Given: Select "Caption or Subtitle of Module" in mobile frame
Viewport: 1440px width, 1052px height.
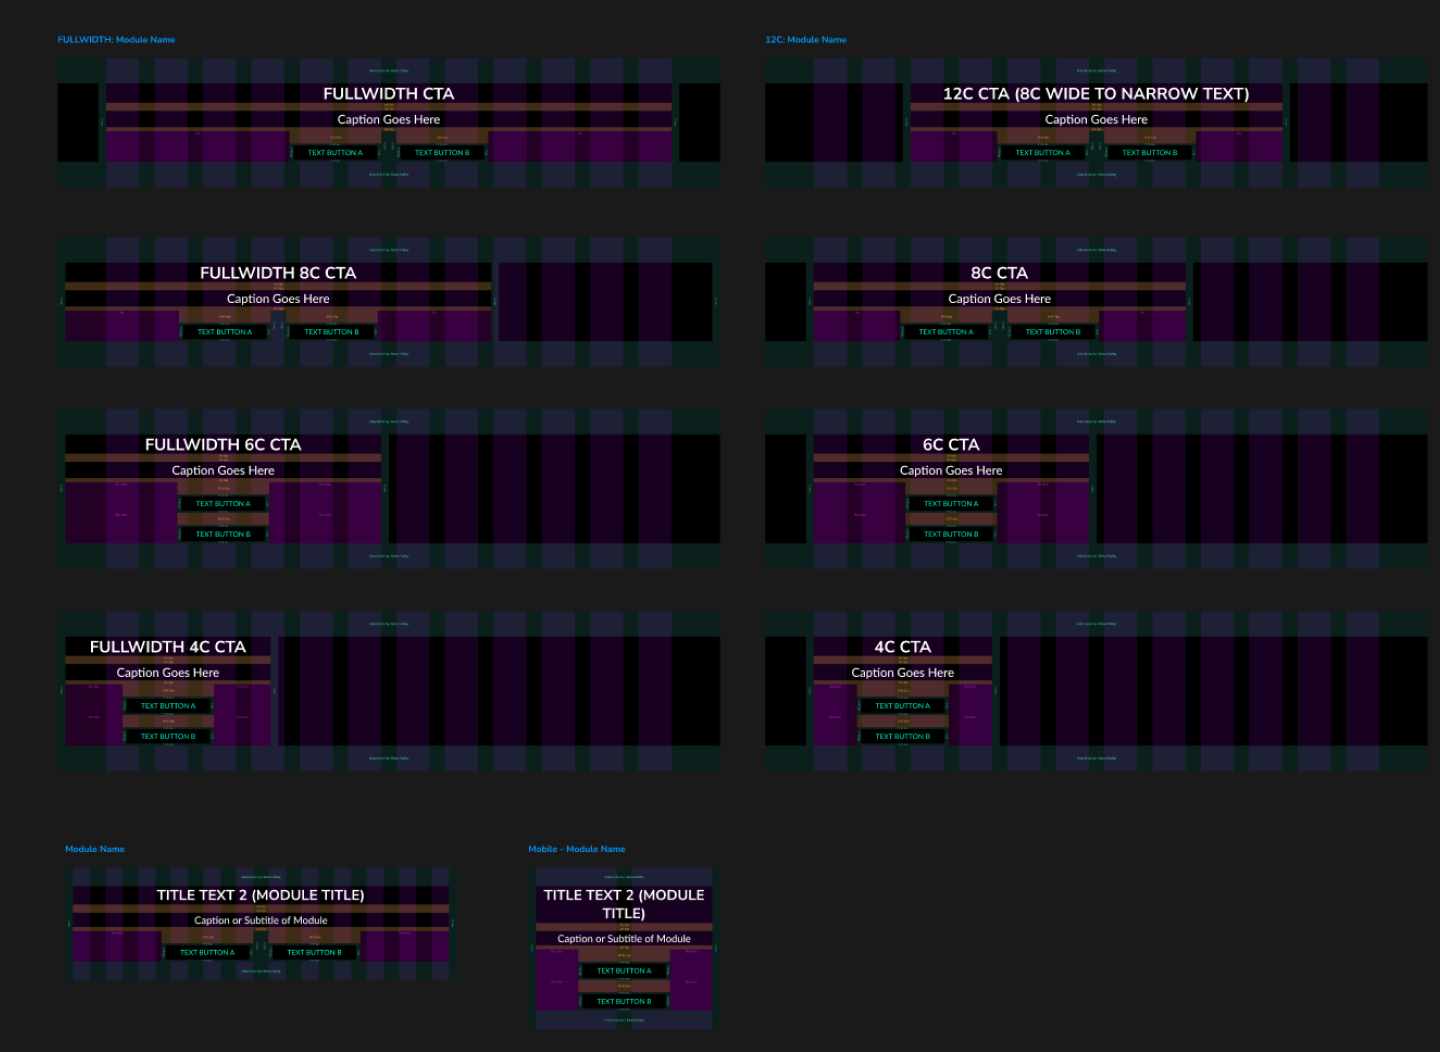Looking at the screenshot, I should click(x=624, y=939).
